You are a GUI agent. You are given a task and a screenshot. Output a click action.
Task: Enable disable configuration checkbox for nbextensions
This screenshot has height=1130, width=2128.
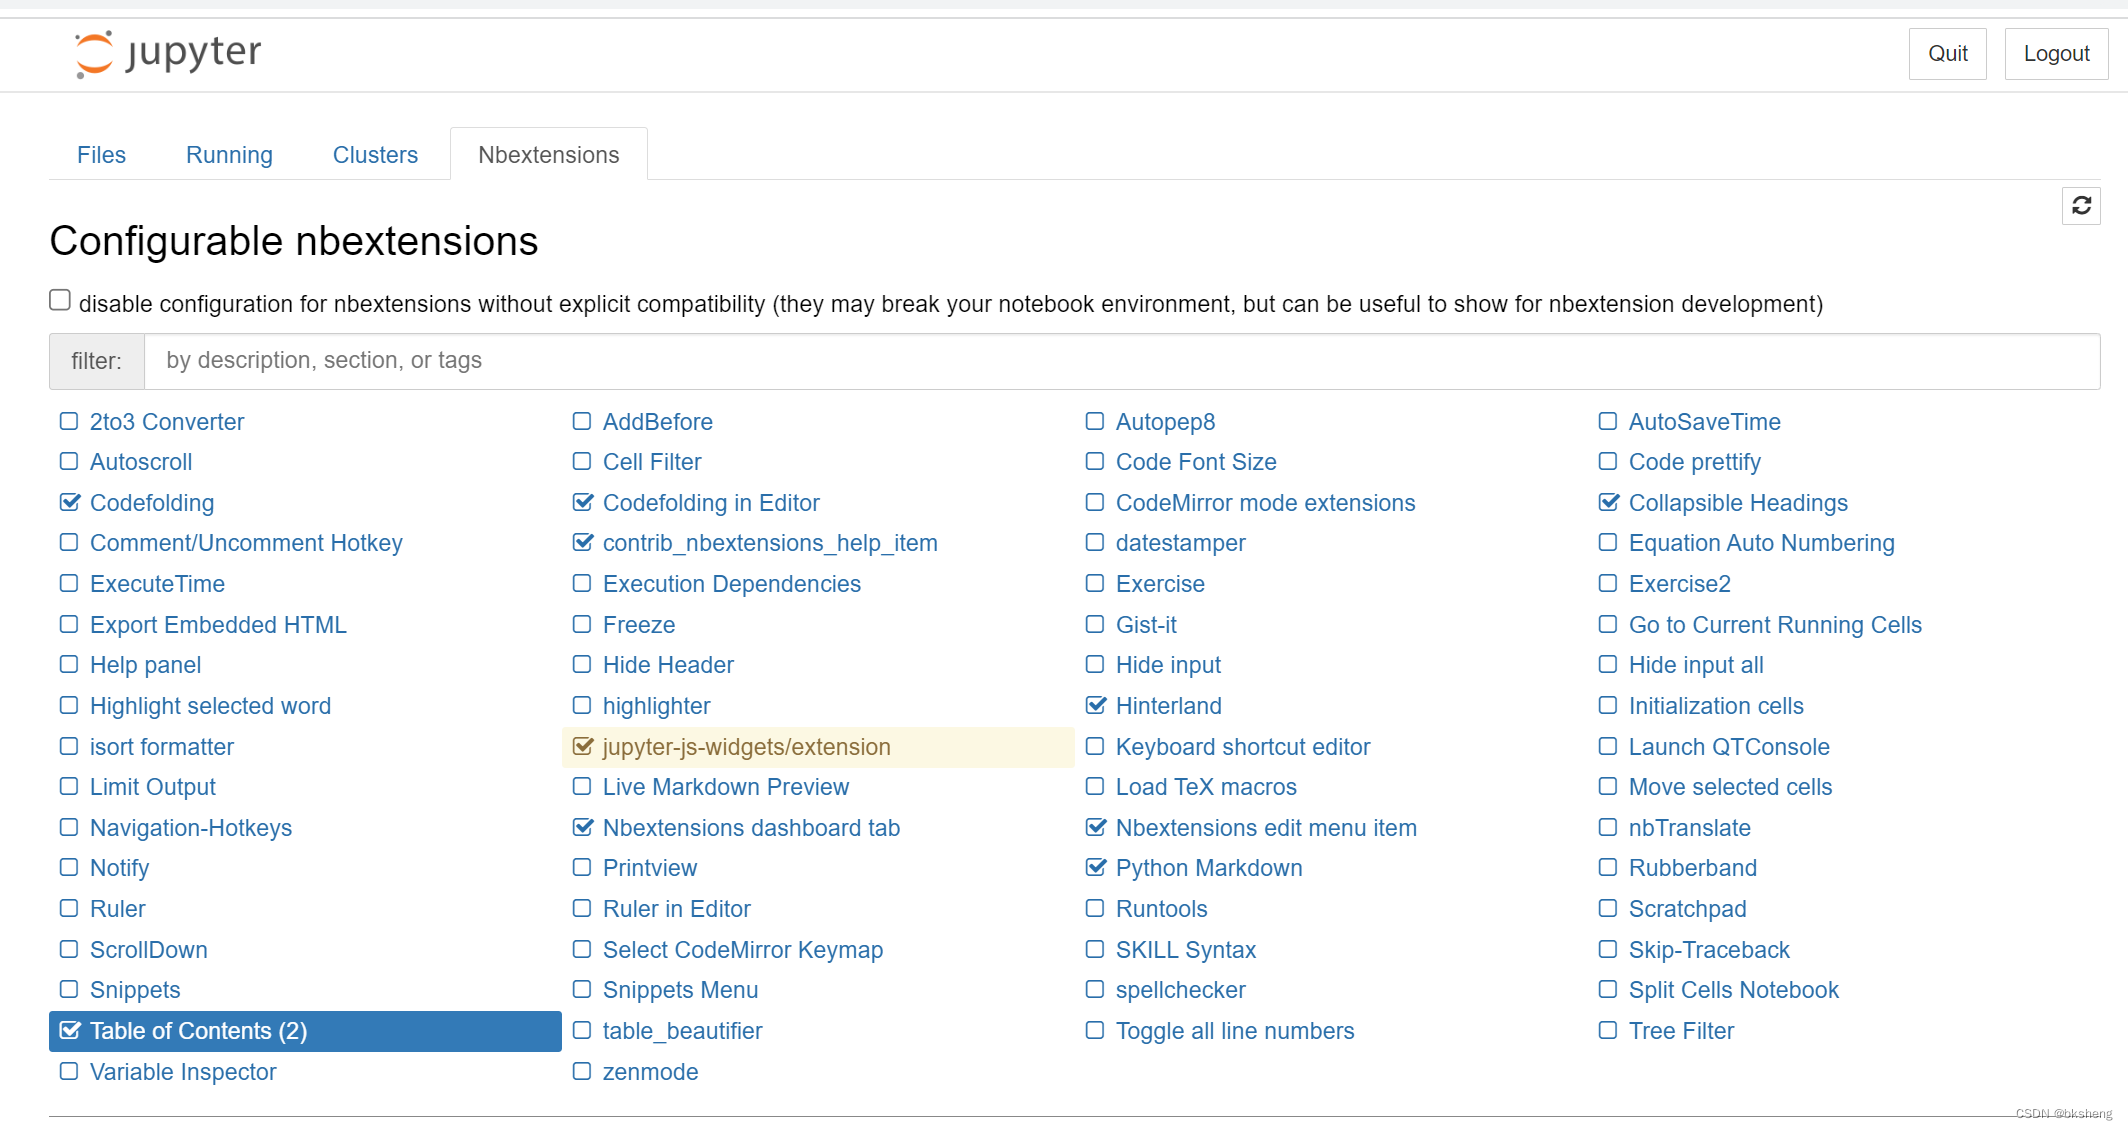pos(62,303)
